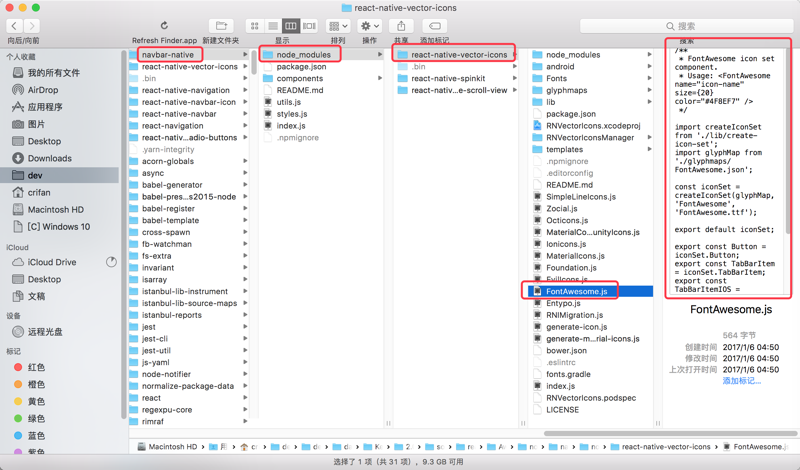Select package.json in the second column
The height and width of the screenshot is (470, 800).
(x=301, y=66)
